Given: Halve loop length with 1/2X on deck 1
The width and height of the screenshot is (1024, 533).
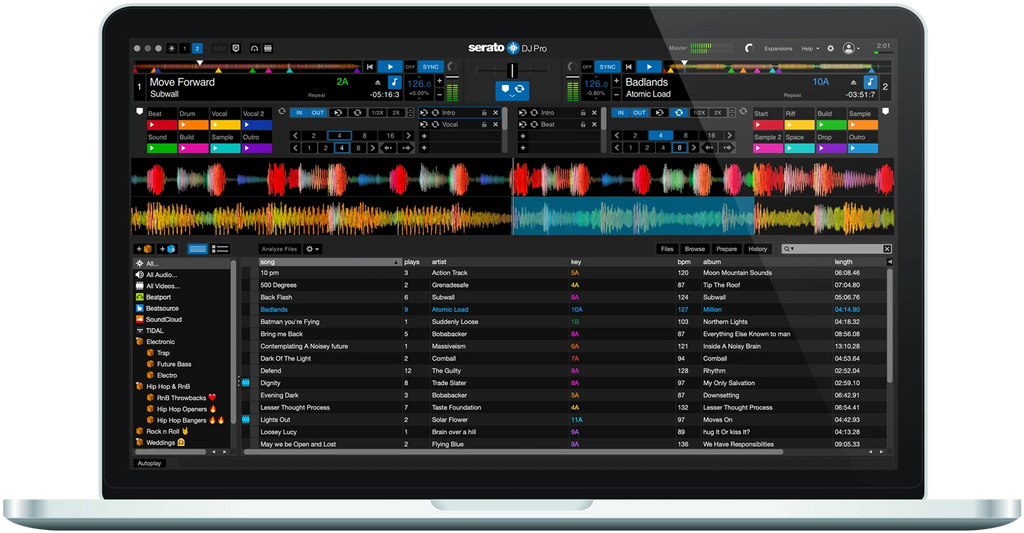Looking at the screenshot, I should (x=377, y=112).
